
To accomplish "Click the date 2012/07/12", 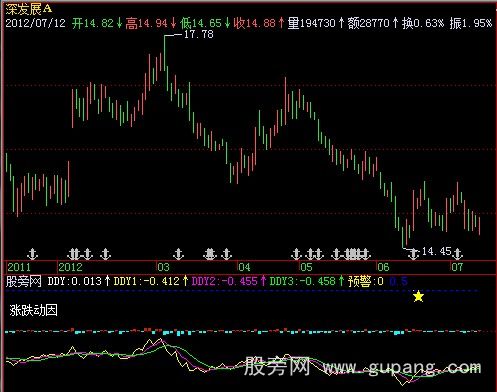I will pyautogui.click(x=35, y=23).
